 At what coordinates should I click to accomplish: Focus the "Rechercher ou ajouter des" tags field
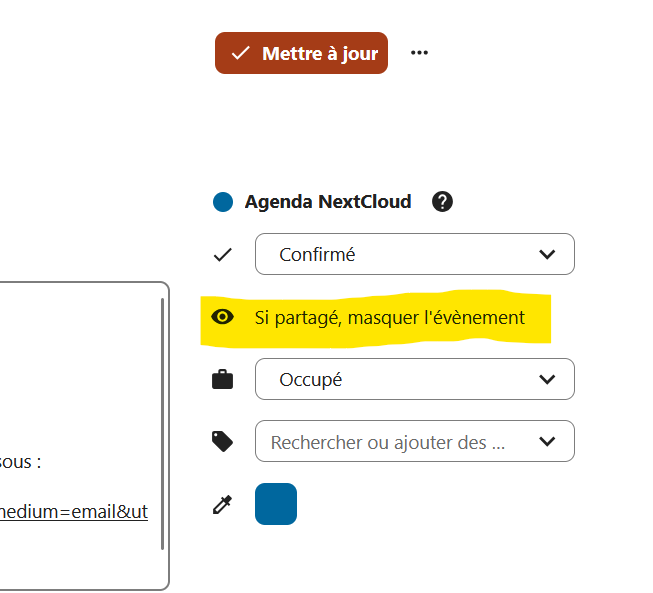[388, 442]
